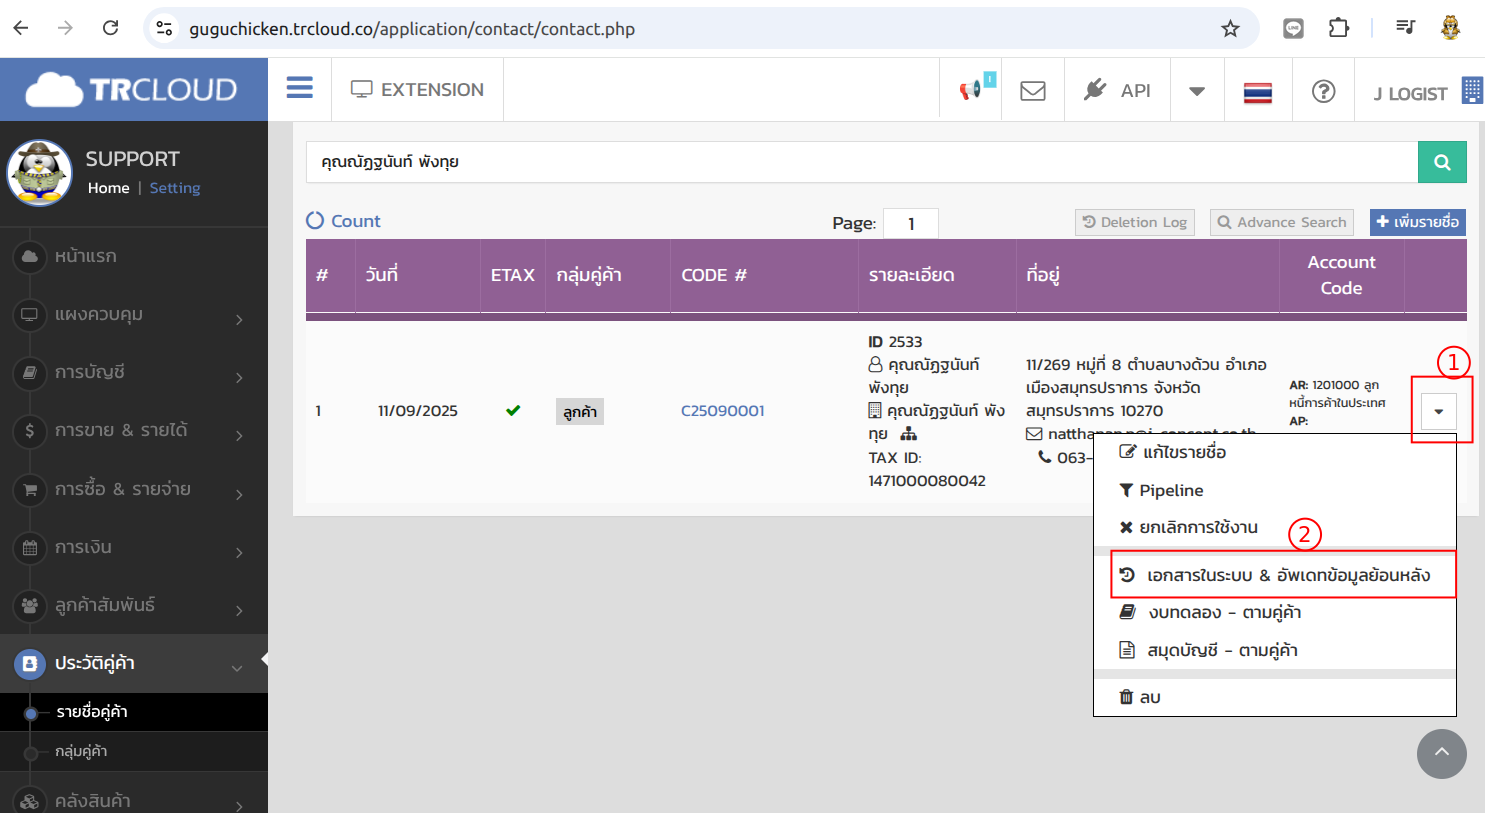Choose Pipeline in the context menu
Screen dimensions: 1485x813
(1170, 490)
